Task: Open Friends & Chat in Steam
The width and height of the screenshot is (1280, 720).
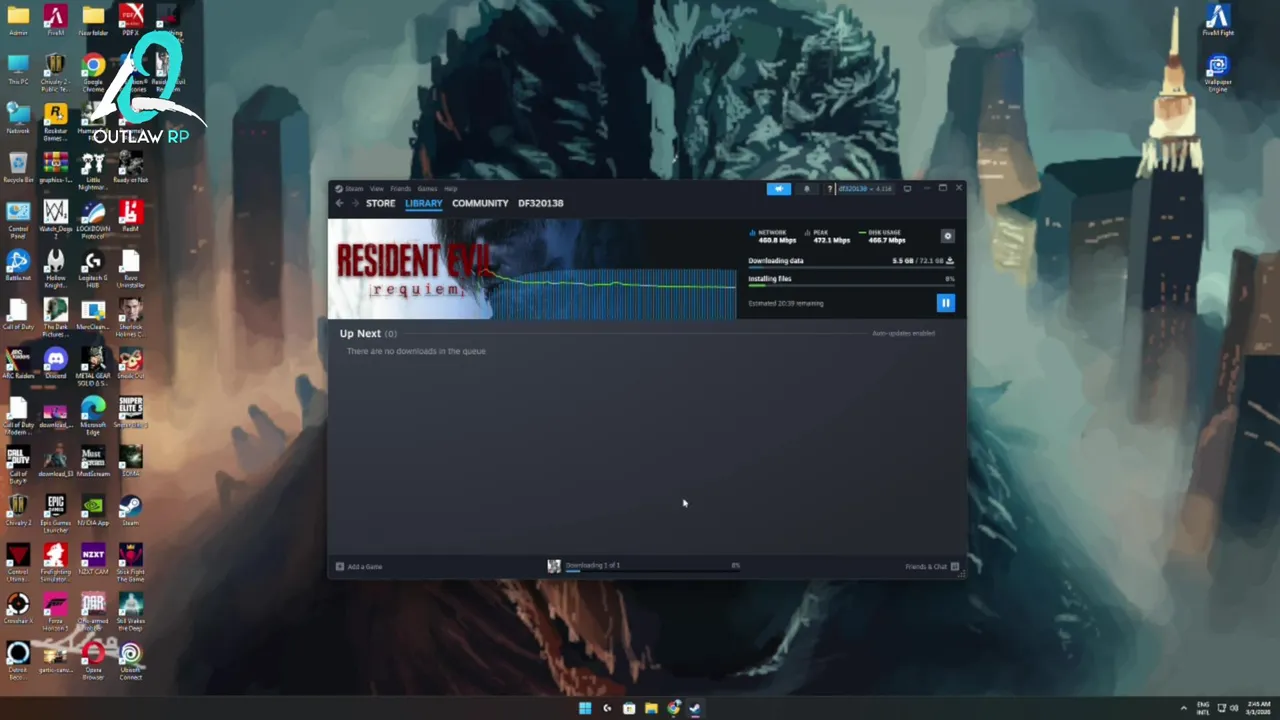Action: pos(931,566)
